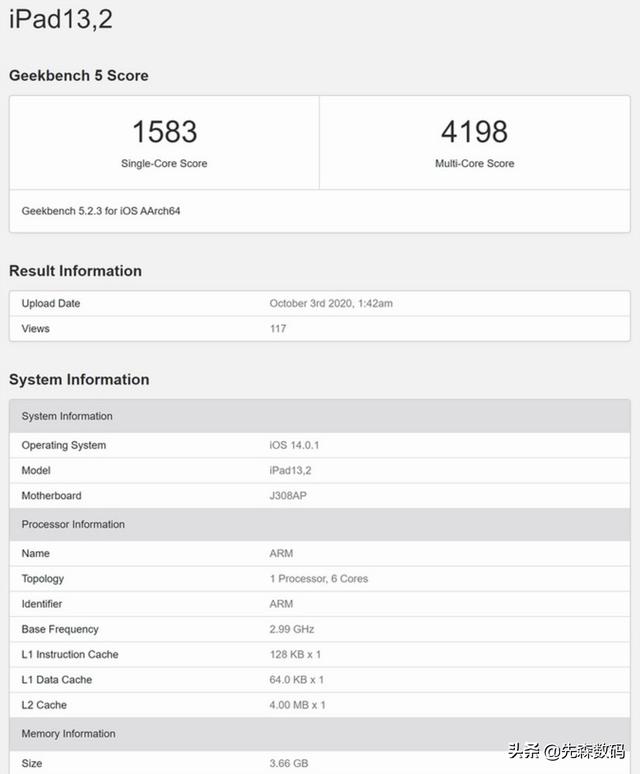Click the Identifier label

(x=42, y=604)
